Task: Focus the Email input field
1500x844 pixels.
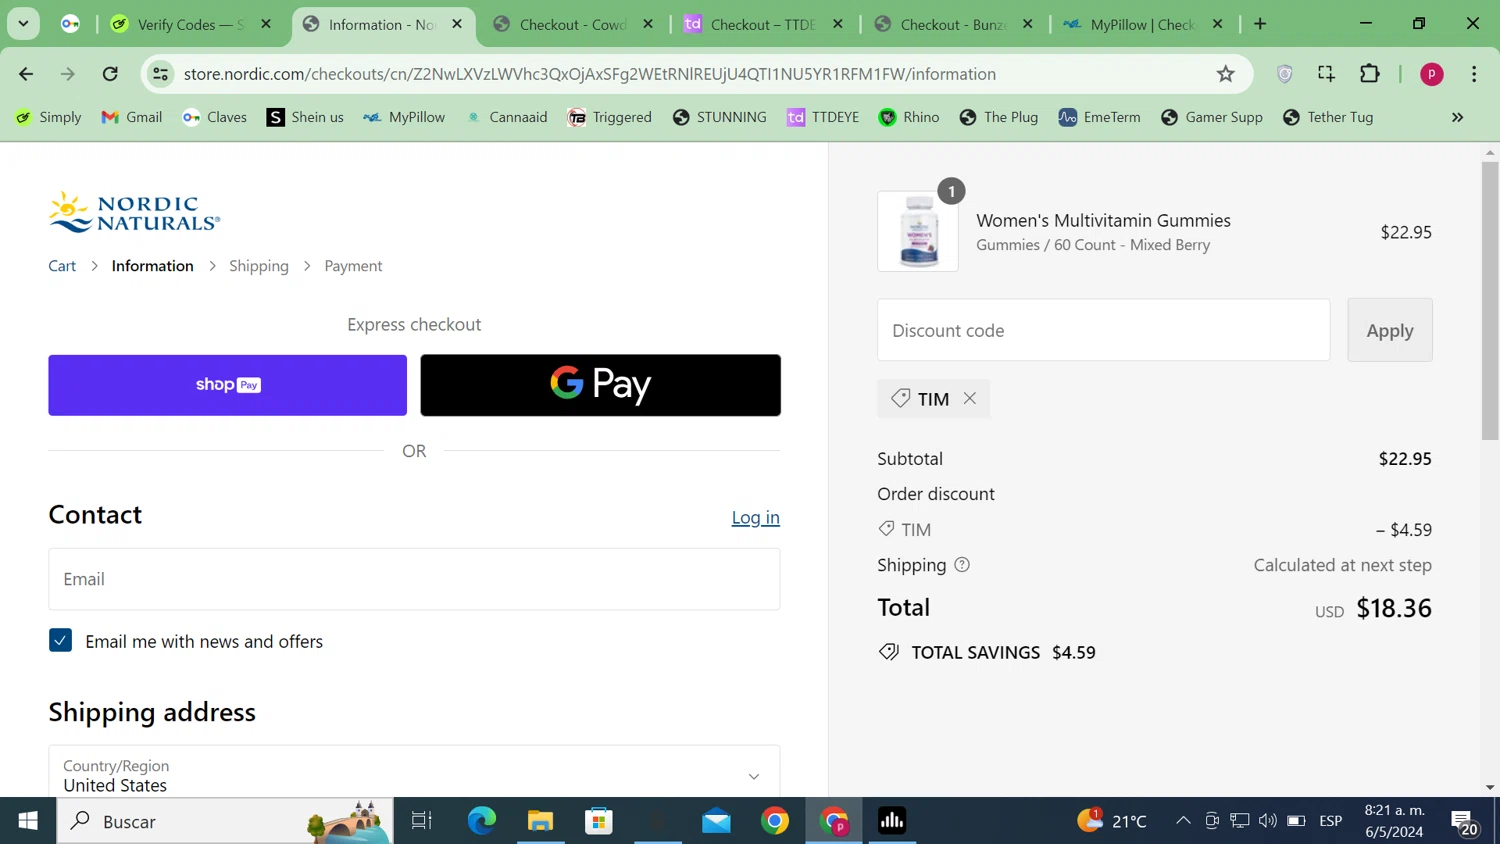Action: (x=414, y=579)
